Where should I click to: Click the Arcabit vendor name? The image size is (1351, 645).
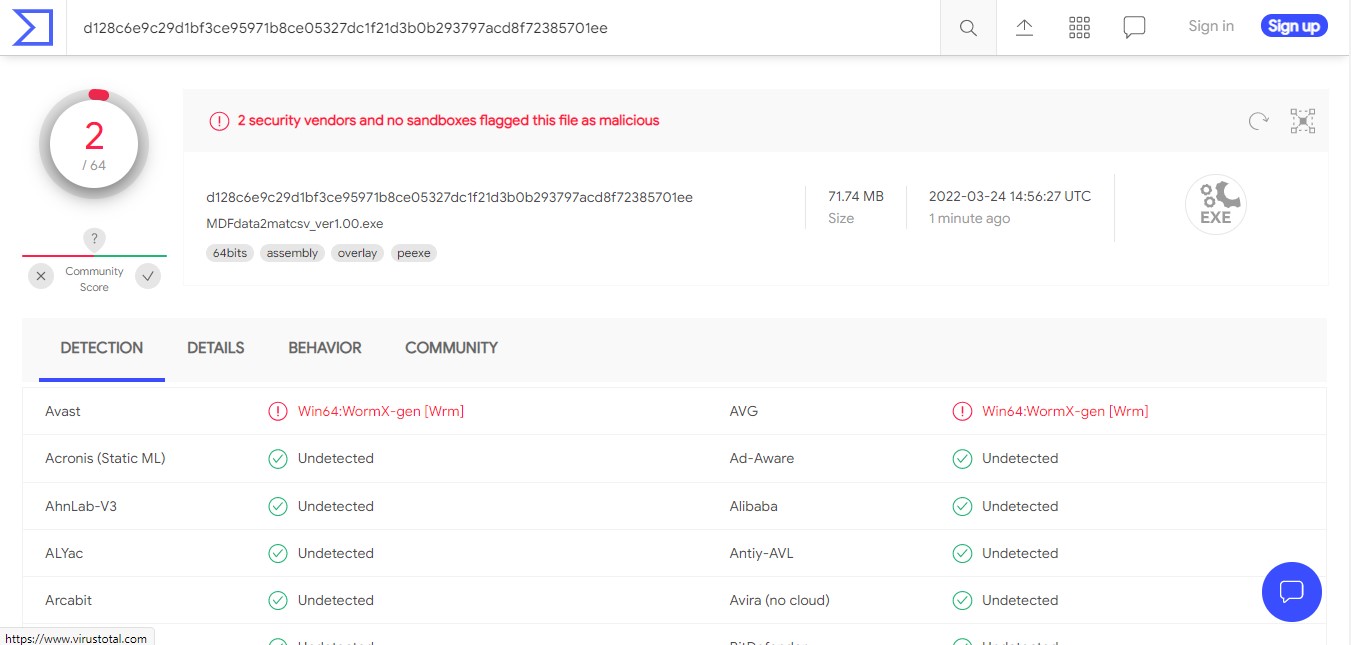tap(68, 600)
